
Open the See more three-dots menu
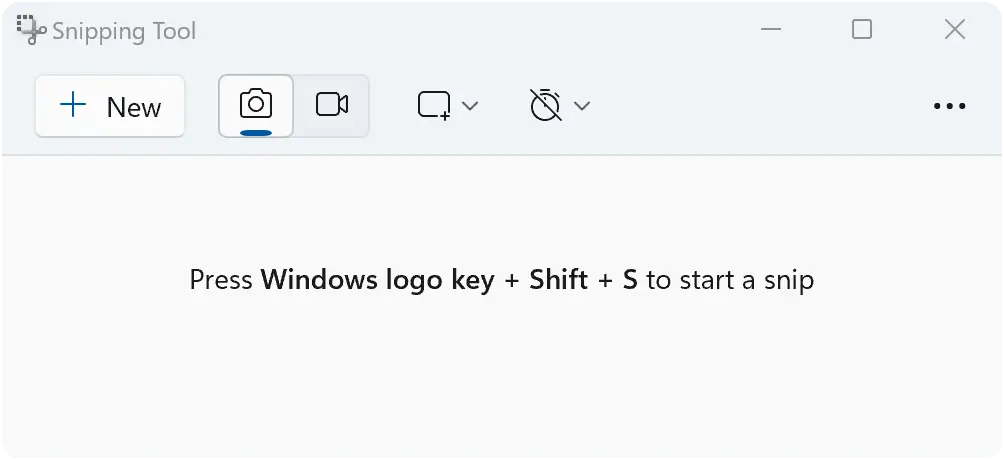click(x=950, y=106)
